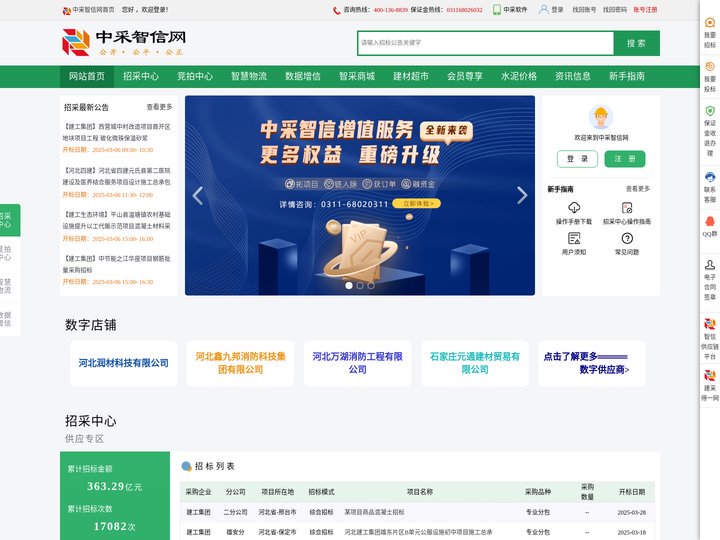Viewport: 720px width, 540px height.
Task: Click 查看更多 beside 招采最新公告
Action: pyautogui.click(x=159, y=107)
